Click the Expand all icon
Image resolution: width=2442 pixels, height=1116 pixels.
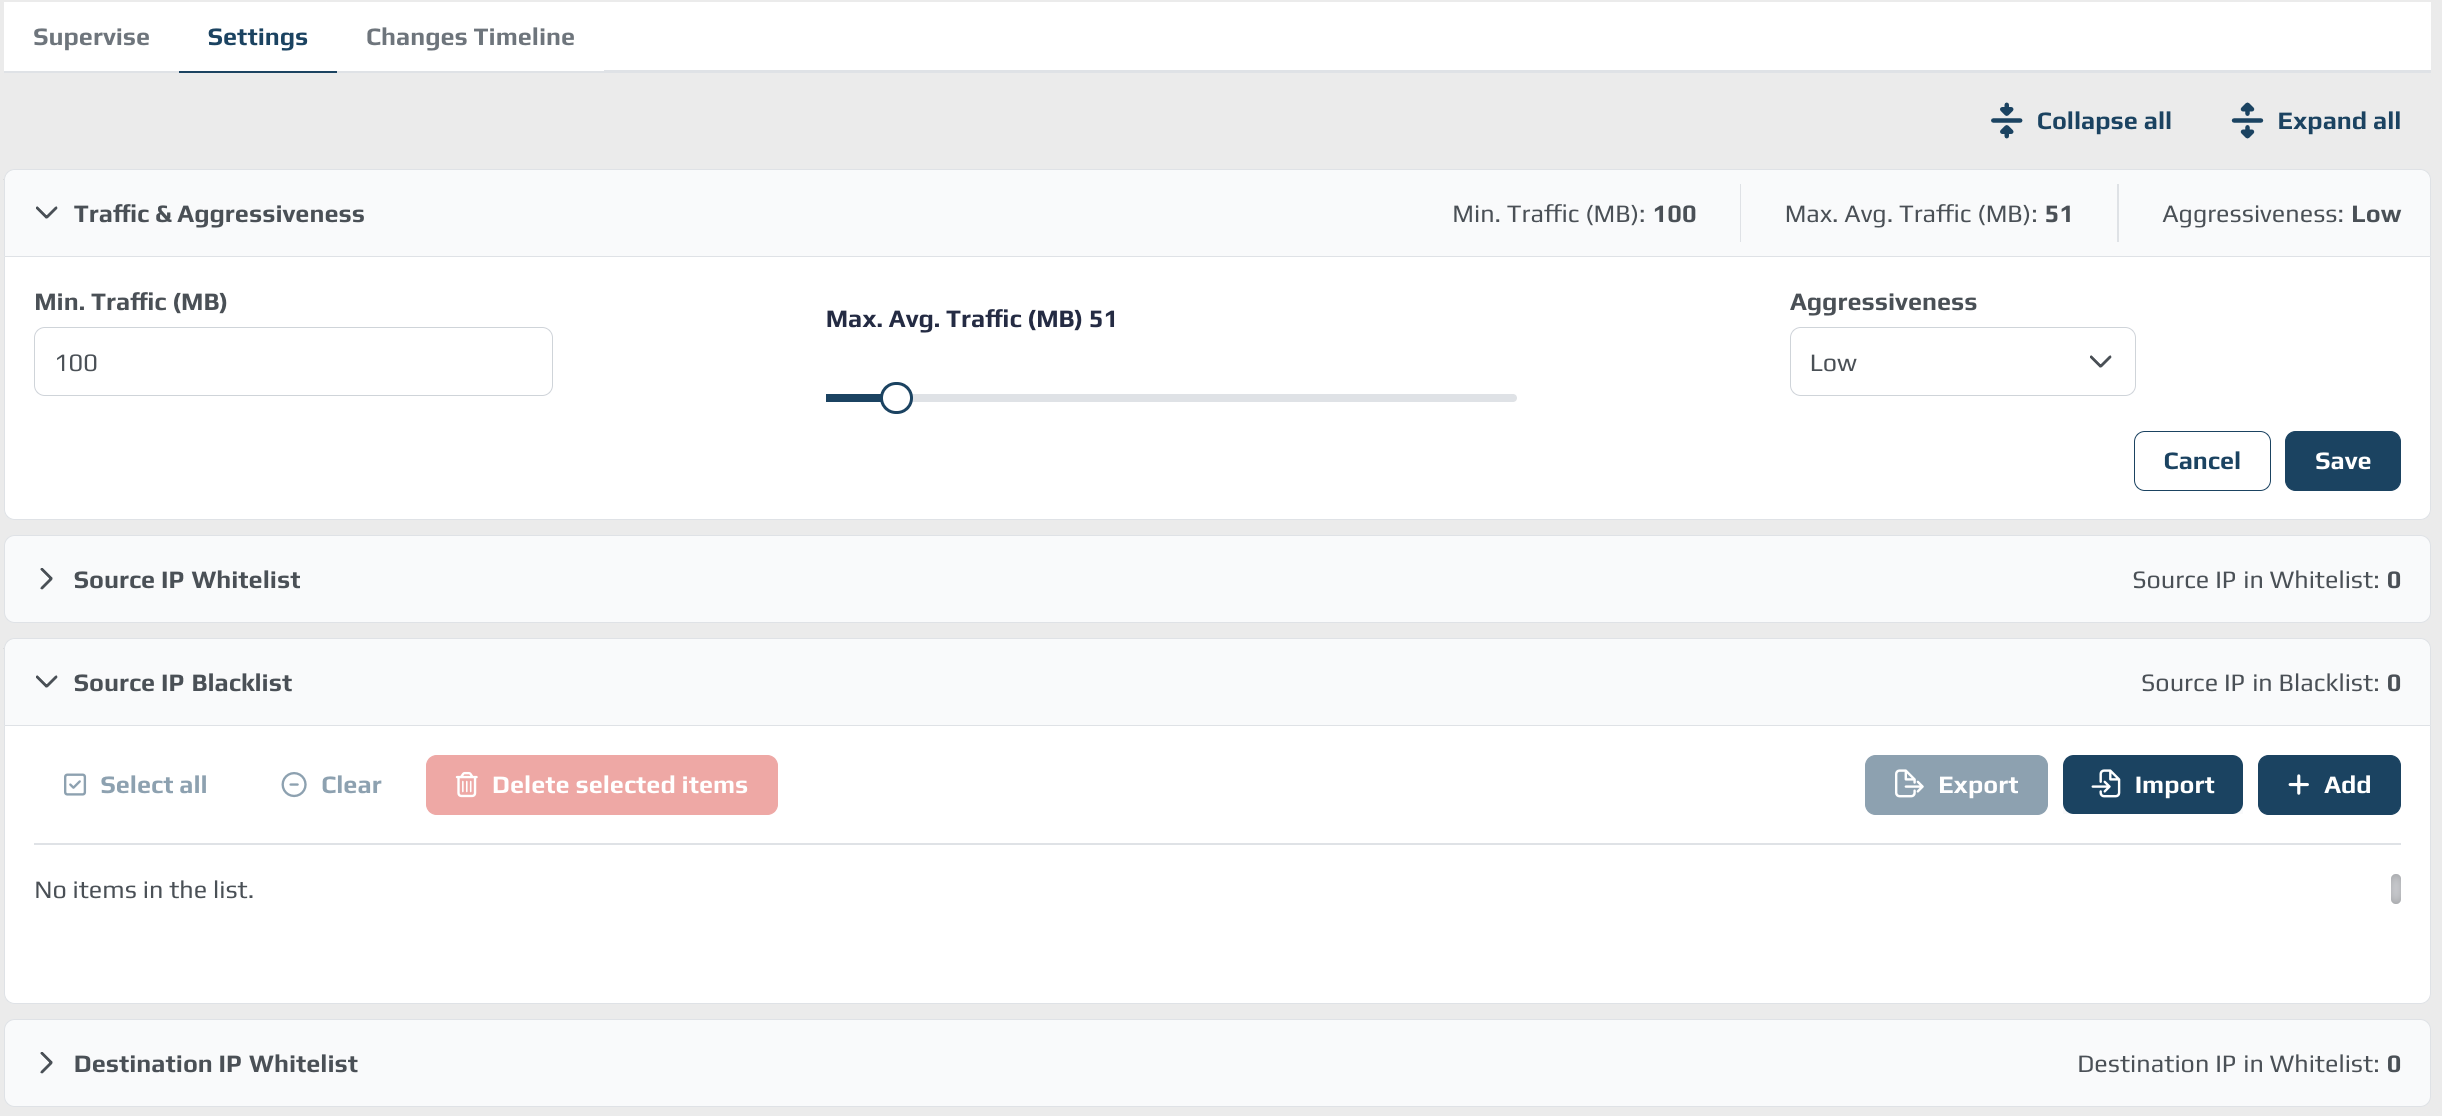2247,121
